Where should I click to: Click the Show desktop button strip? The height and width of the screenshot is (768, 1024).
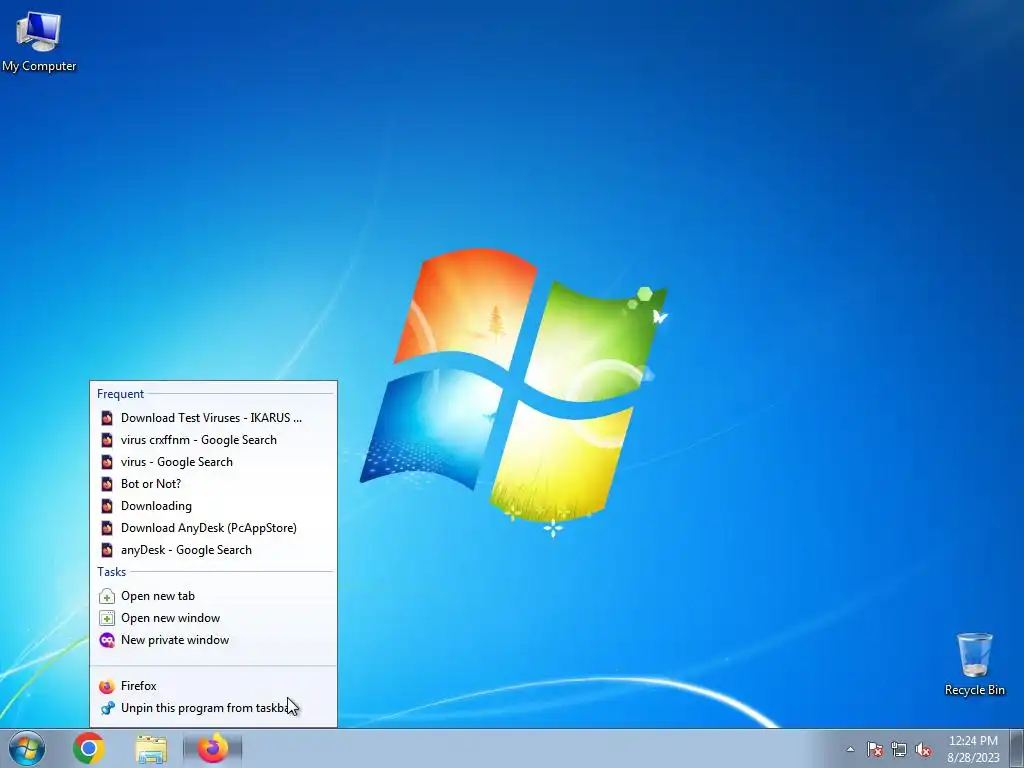[1016, 749]
